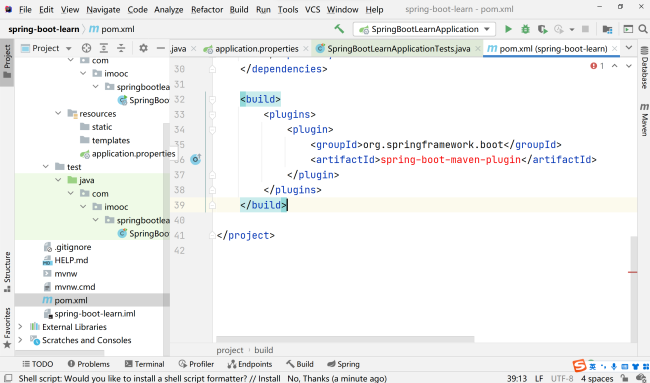Click the Stop square icon
The width and height of the screenshot is (650, 383).
[x=585, y=29]
